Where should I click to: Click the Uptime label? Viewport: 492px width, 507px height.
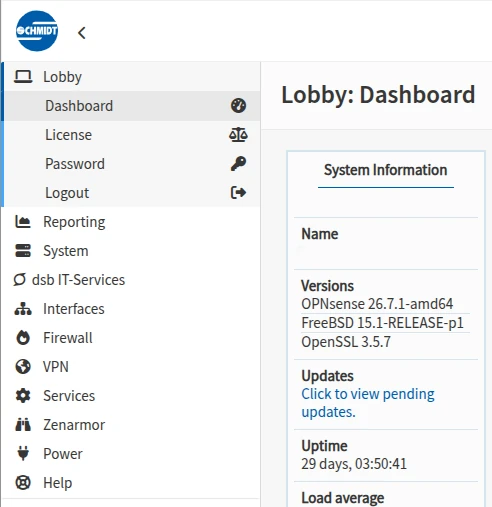point(324,446)
